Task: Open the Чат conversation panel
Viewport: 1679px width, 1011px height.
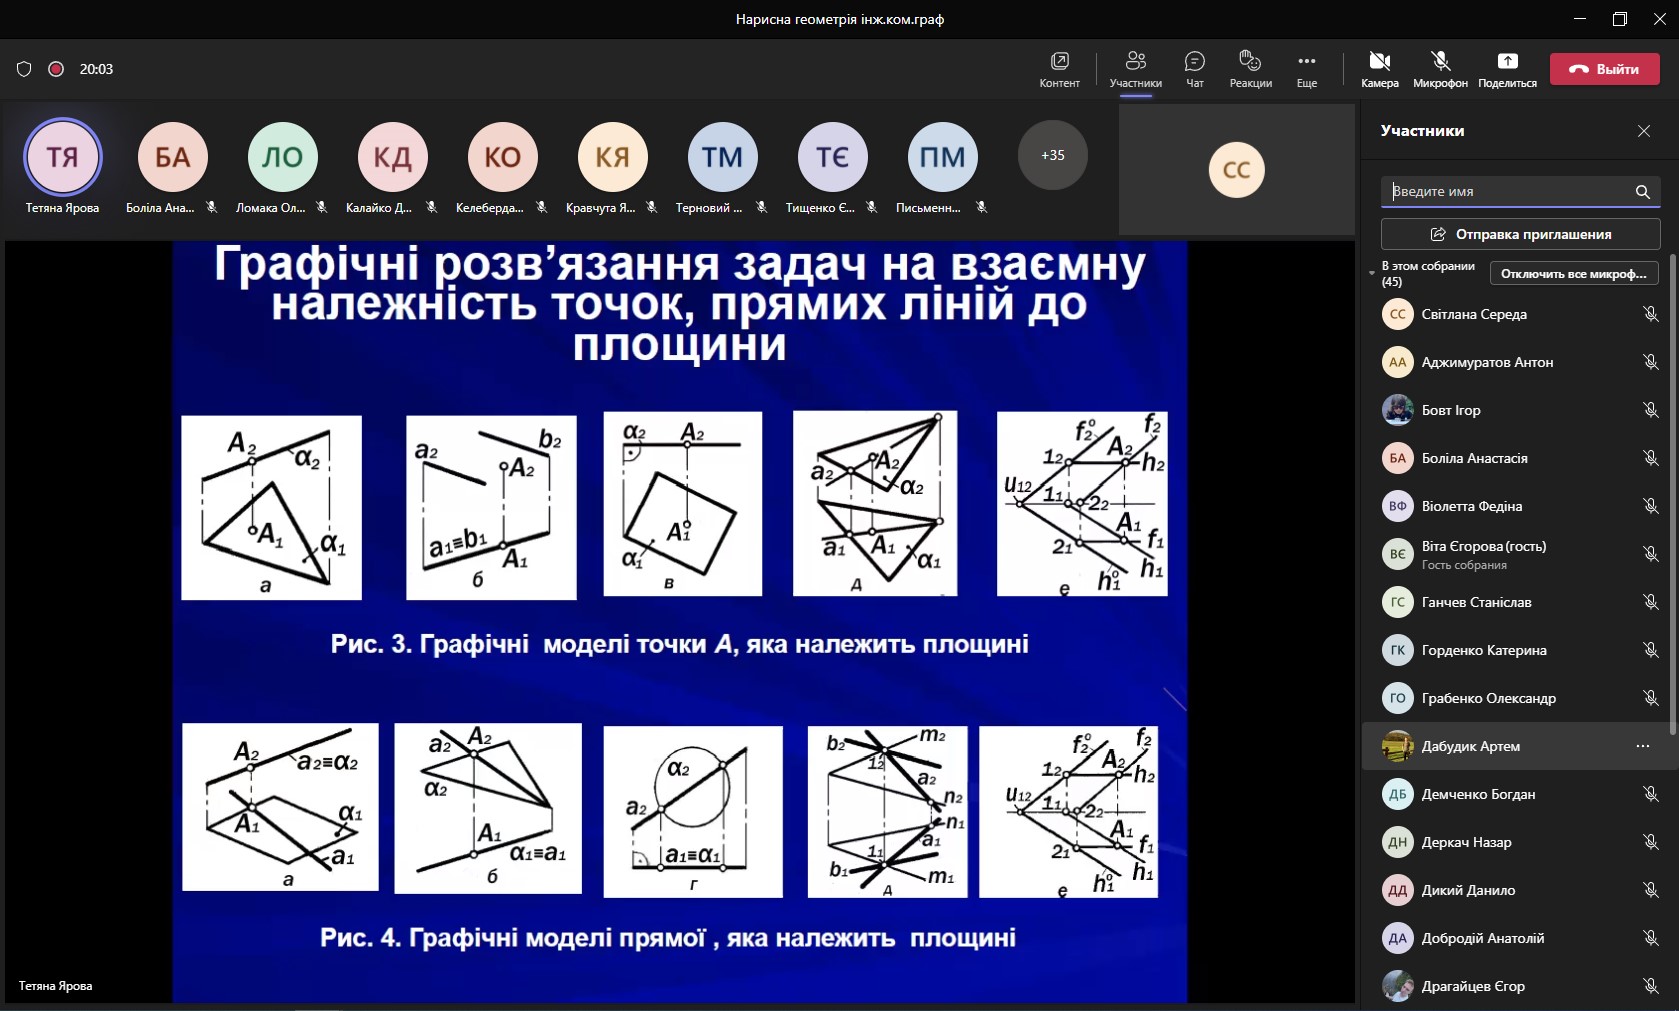Action: [1194, 69]
